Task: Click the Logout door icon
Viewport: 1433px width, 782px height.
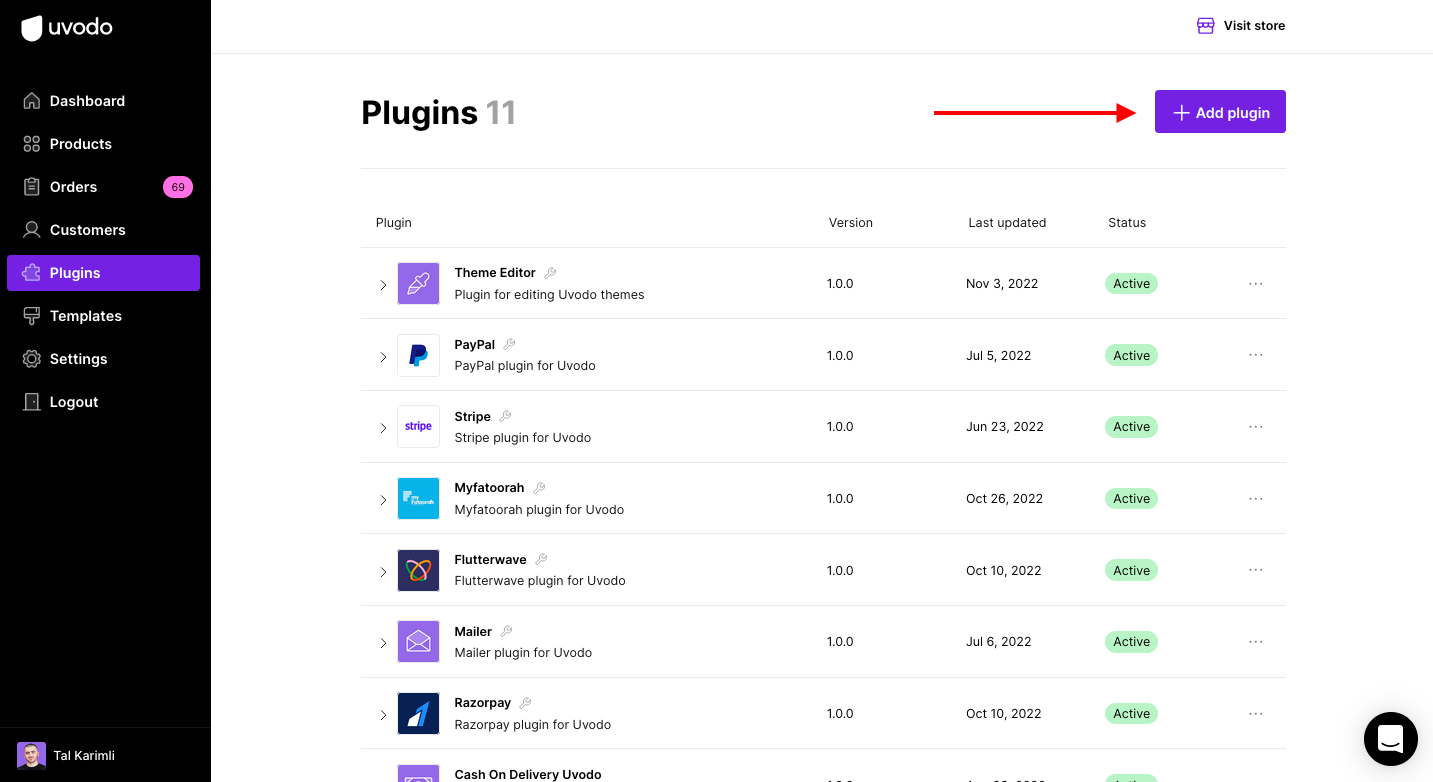Action: [32, 402]
